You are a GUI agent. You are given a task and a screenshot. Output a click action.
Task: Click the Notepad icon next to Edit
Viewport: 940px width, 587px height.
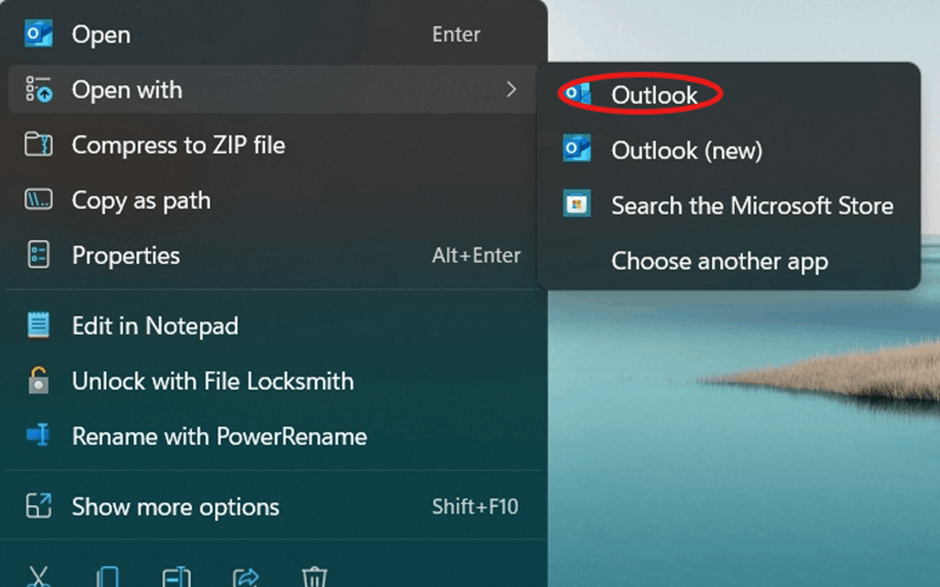(37, 326)
